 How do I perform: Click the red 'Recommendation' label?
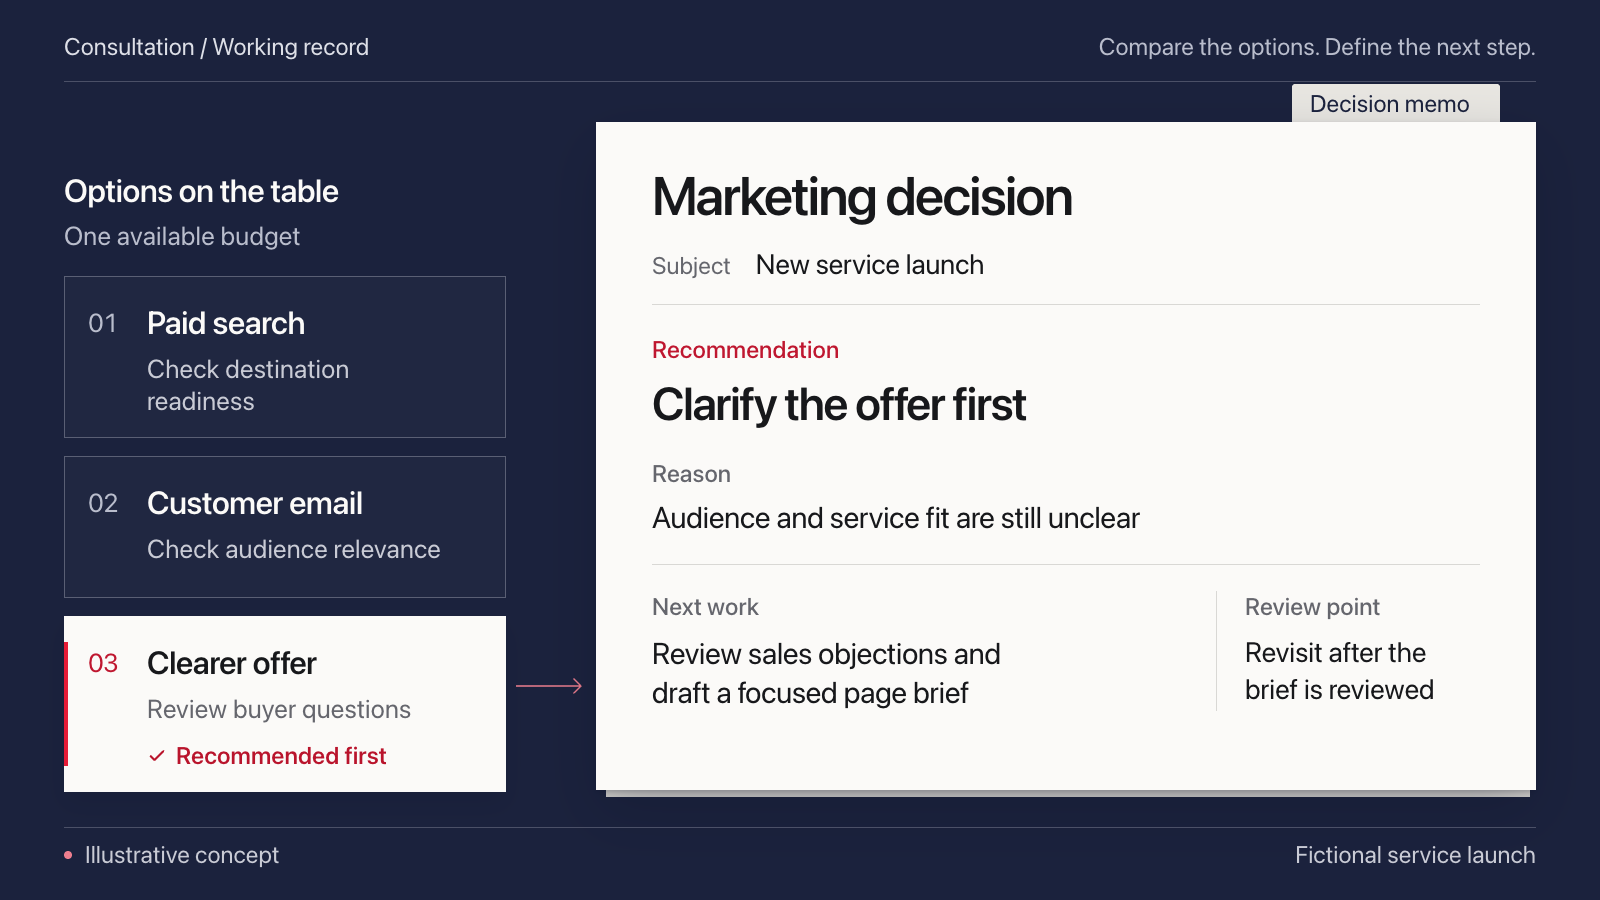745,350
